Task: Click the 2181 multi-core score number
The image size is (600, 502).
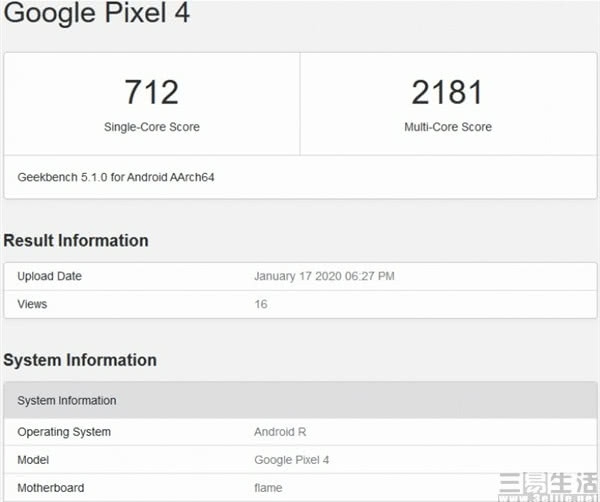Action: pos(446,92)
